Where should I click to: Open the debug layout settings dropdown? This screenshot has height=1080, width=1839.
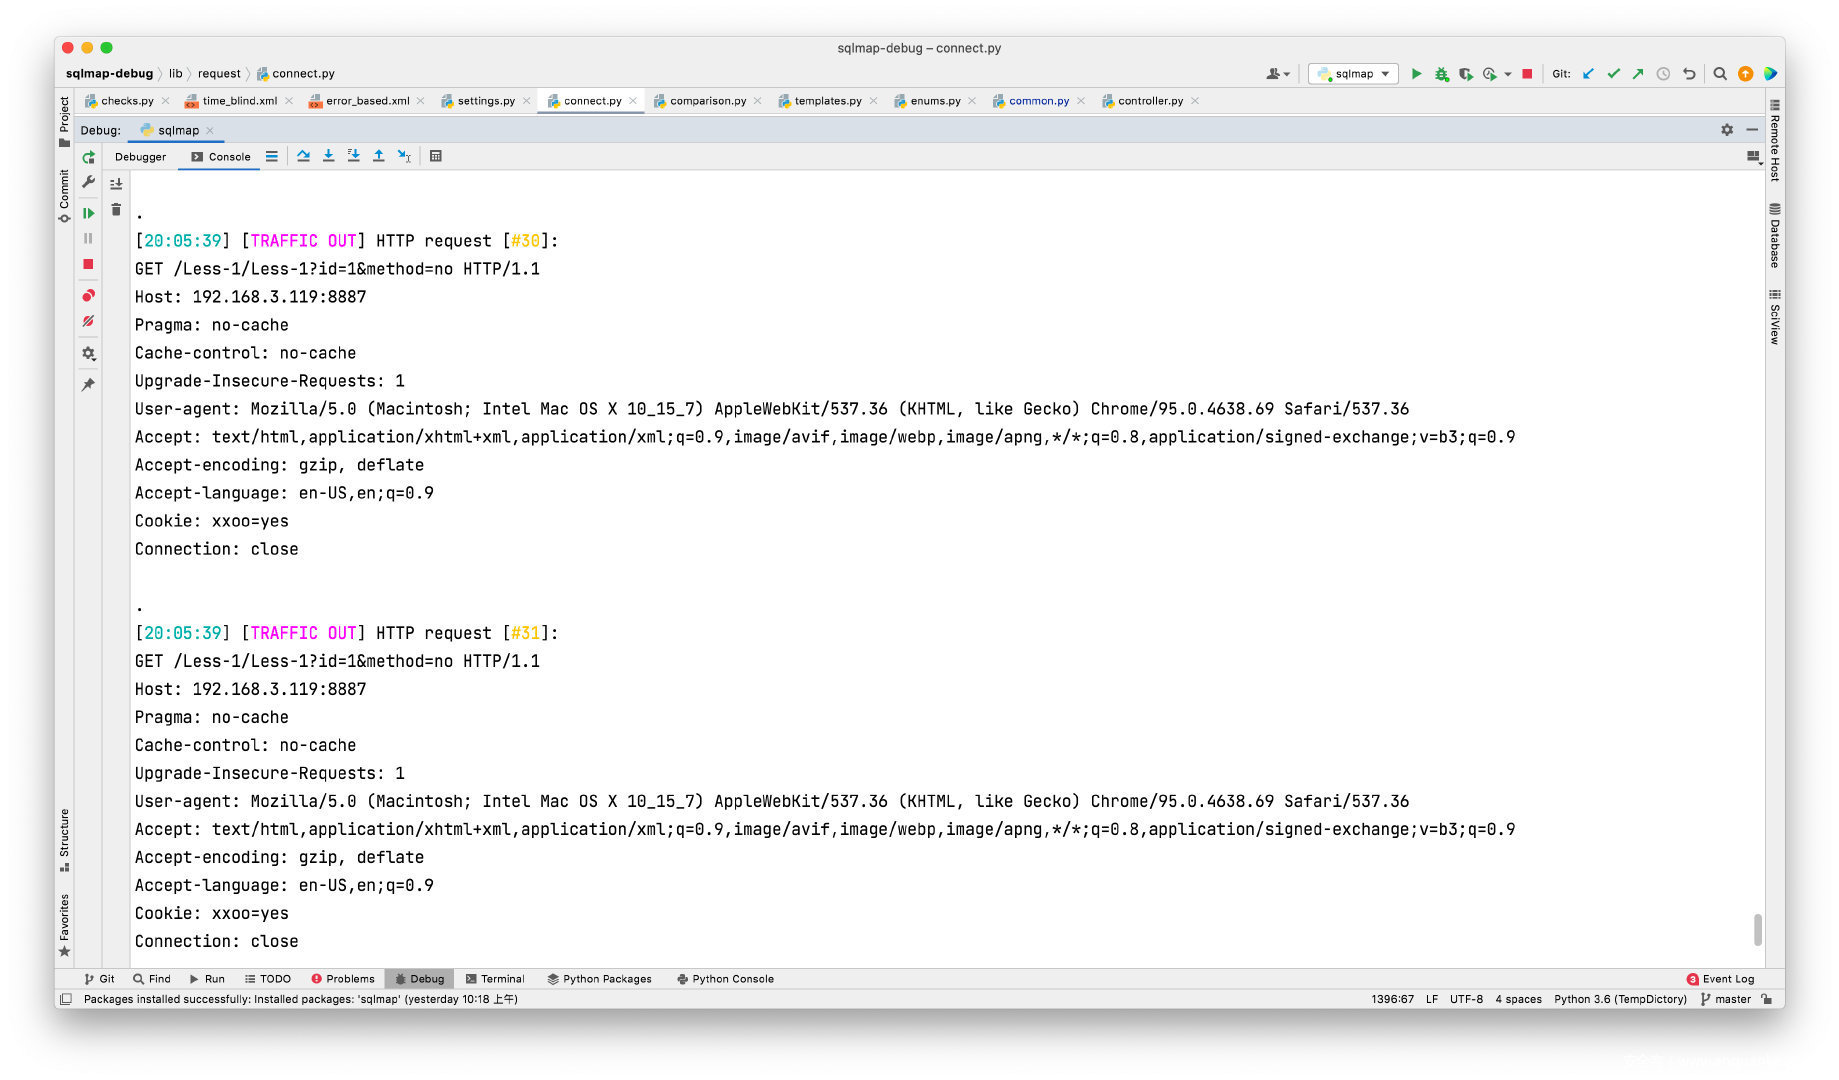pyautogui.click(x=1753, y=157)
